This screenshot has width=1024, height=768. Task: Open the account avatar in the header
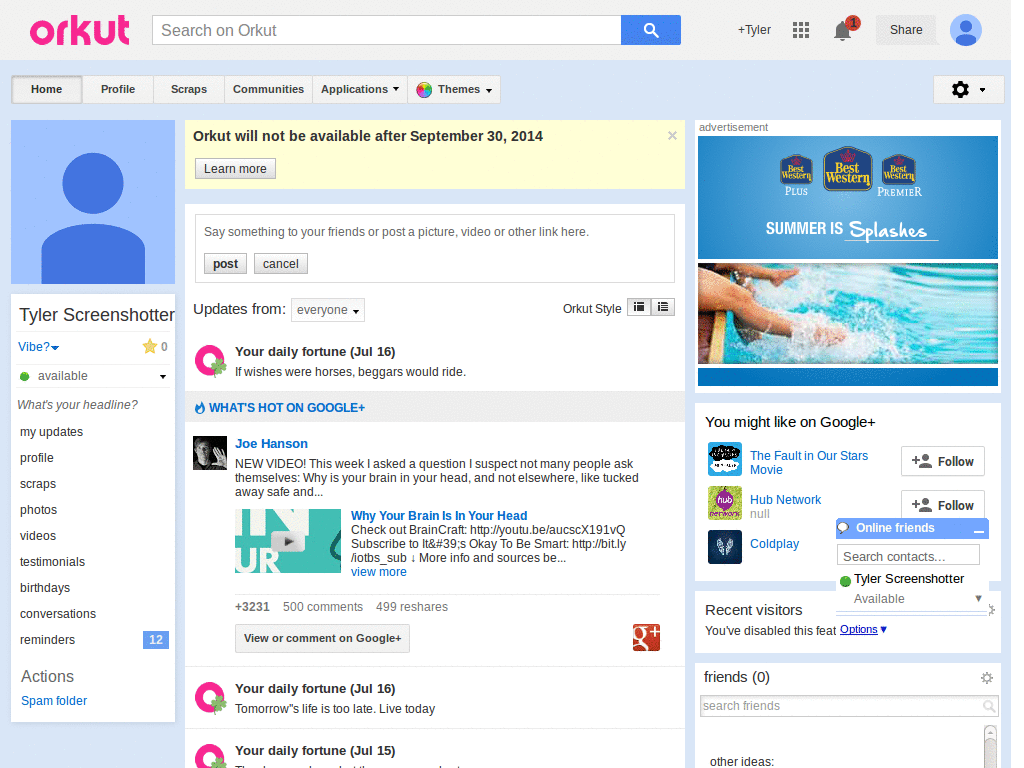(x=966, y=30)
